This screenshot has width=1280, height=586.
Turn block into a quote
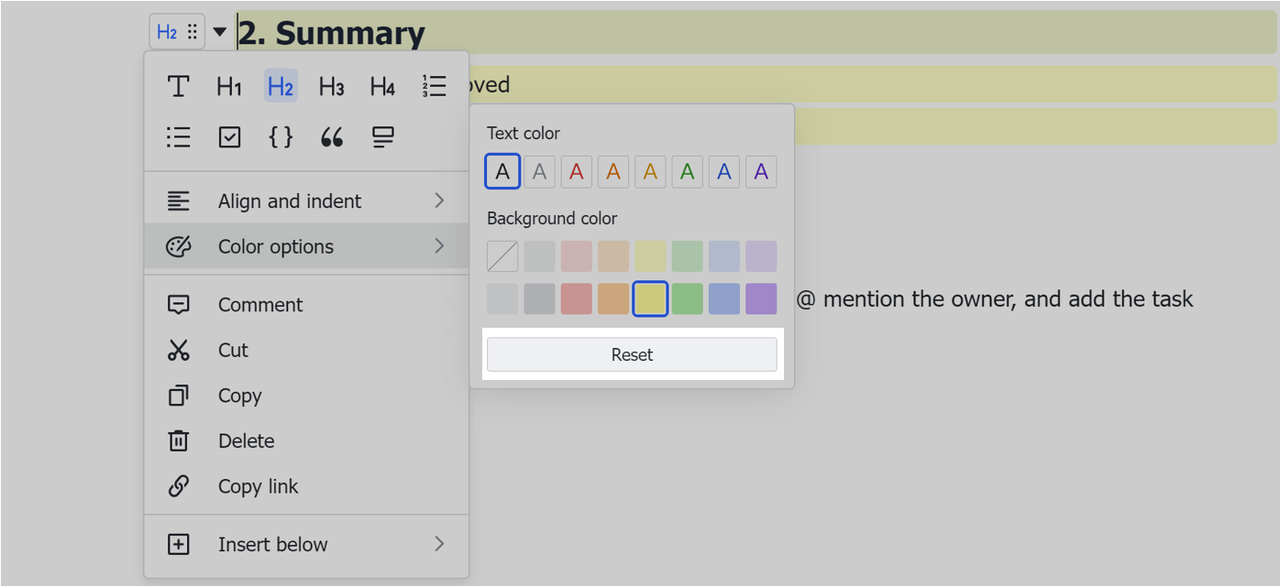(332, 137)
